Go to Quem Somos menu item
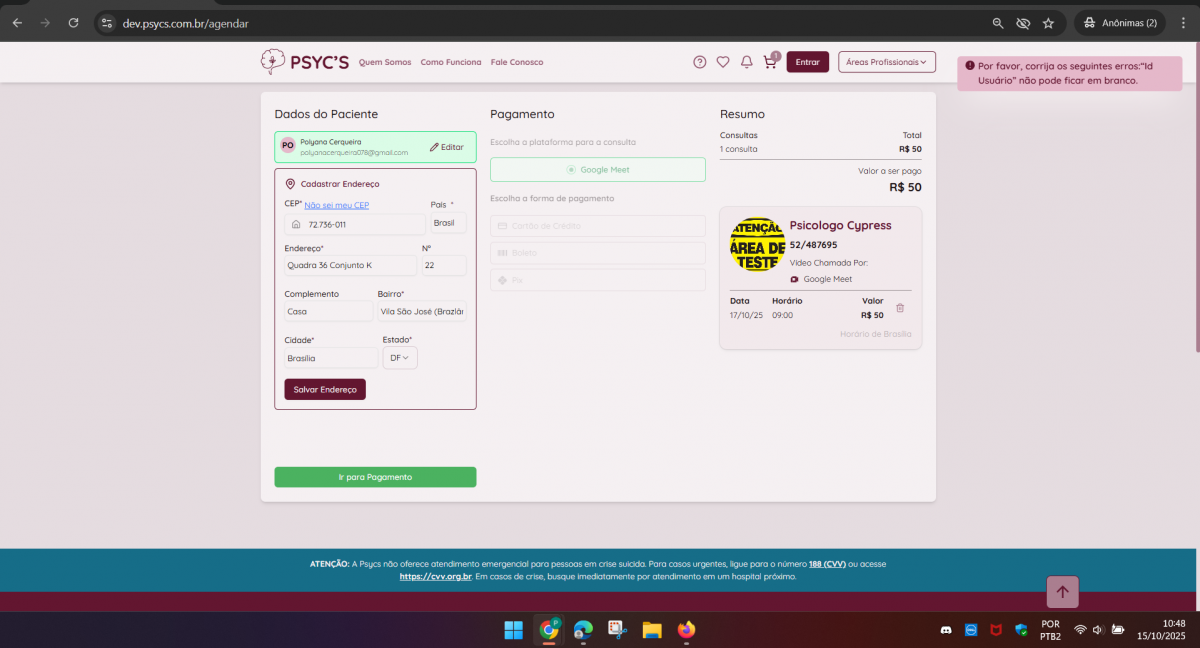This screenshot has width=1200, height=648. 385,62
